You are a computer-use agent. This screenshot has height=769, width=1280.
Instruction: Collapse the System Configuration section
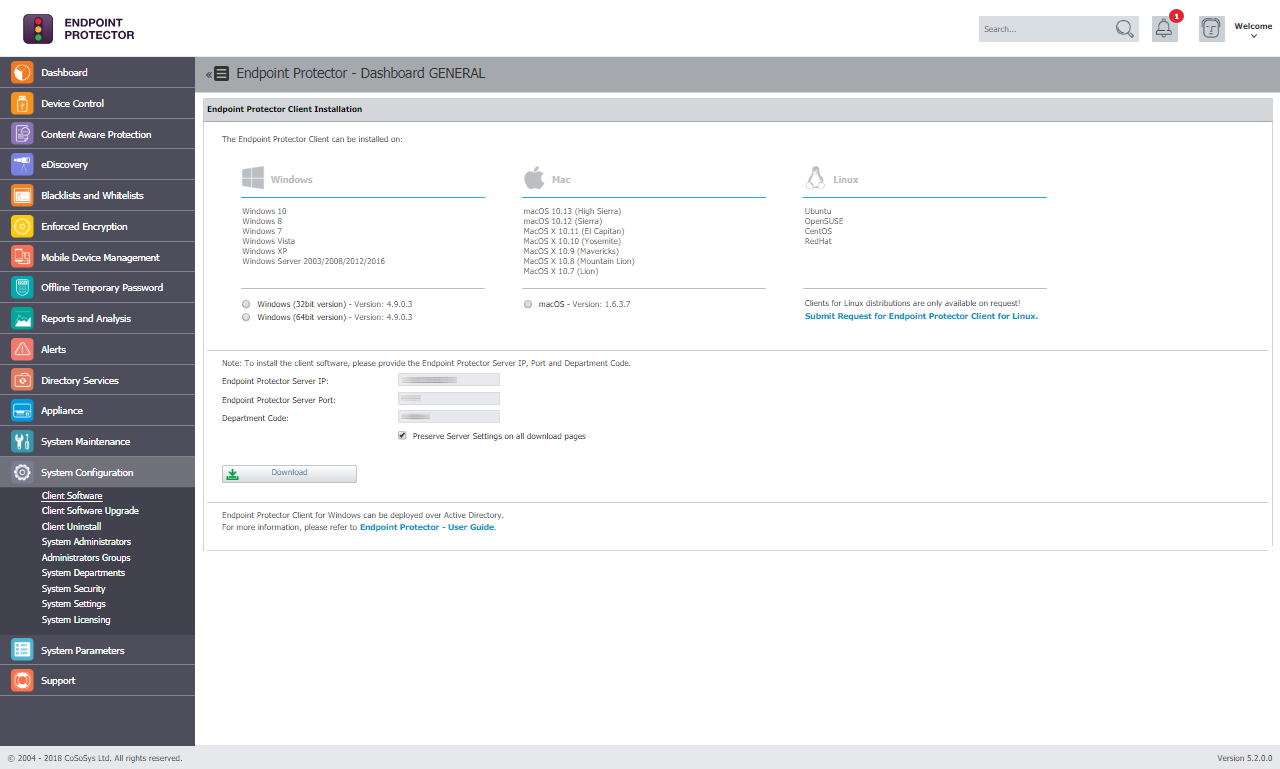pyautogui.click(x=97, y=472)
